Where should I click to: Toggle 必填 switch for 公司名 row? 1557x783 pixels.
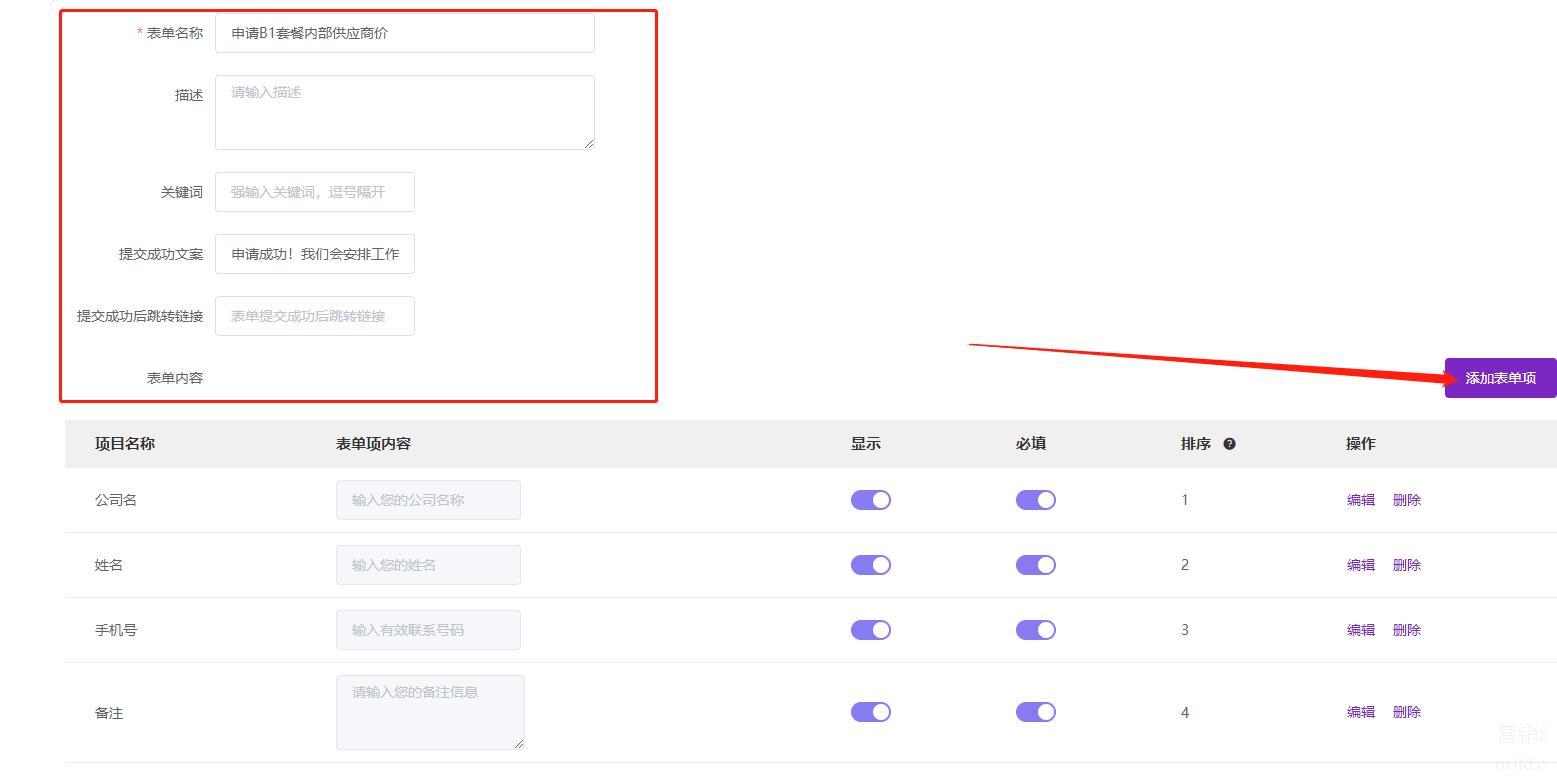point(1035,500)
